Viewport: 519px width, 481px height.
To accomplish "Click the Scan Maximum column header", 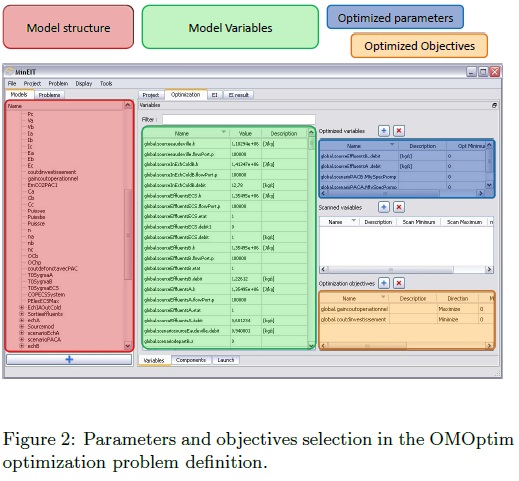I will [x=464, y=222].
